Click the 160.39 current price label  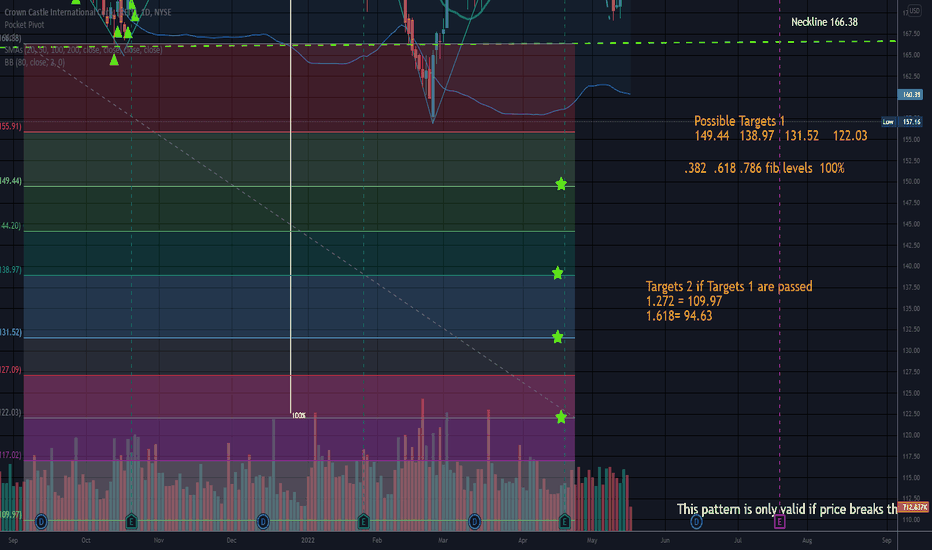[911, 95]
